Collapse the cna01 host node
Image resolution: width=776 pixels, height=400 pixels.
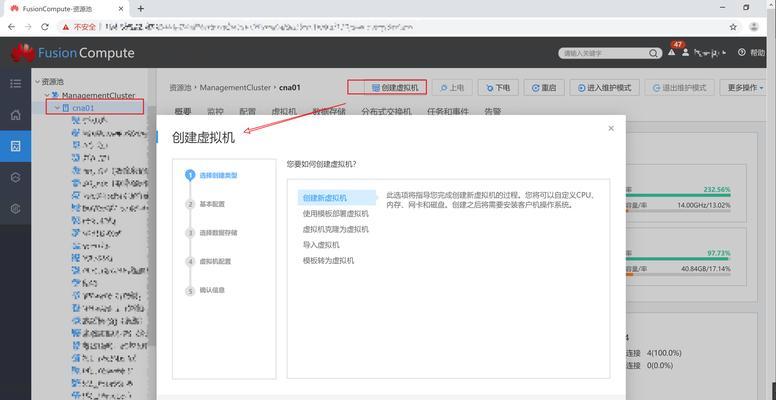click(x=57, y=107)
